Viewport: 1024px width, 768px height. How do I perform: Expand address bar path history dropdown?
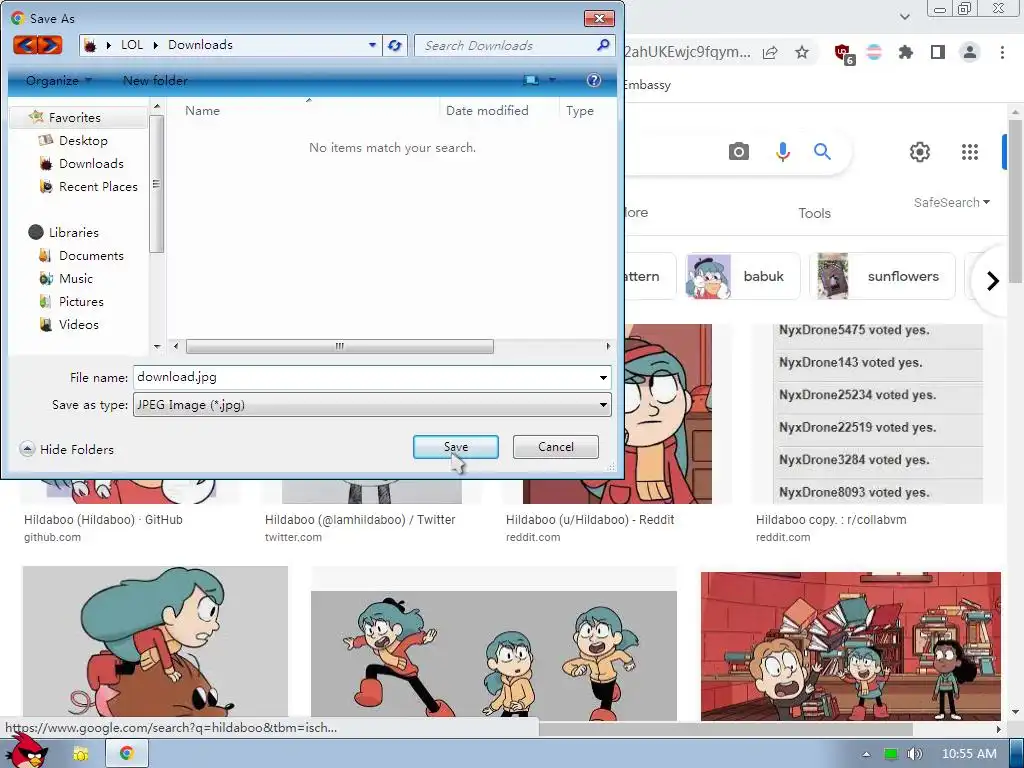click(x=372, y=45)
